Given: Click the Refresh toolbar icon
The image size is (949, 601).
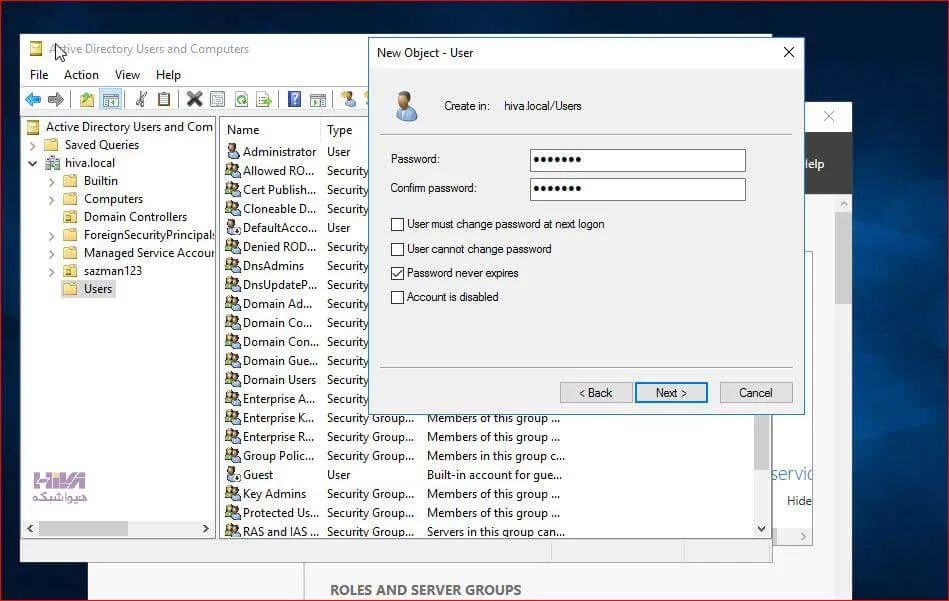Looking at the screenshot, I should [x=241, y=99].
